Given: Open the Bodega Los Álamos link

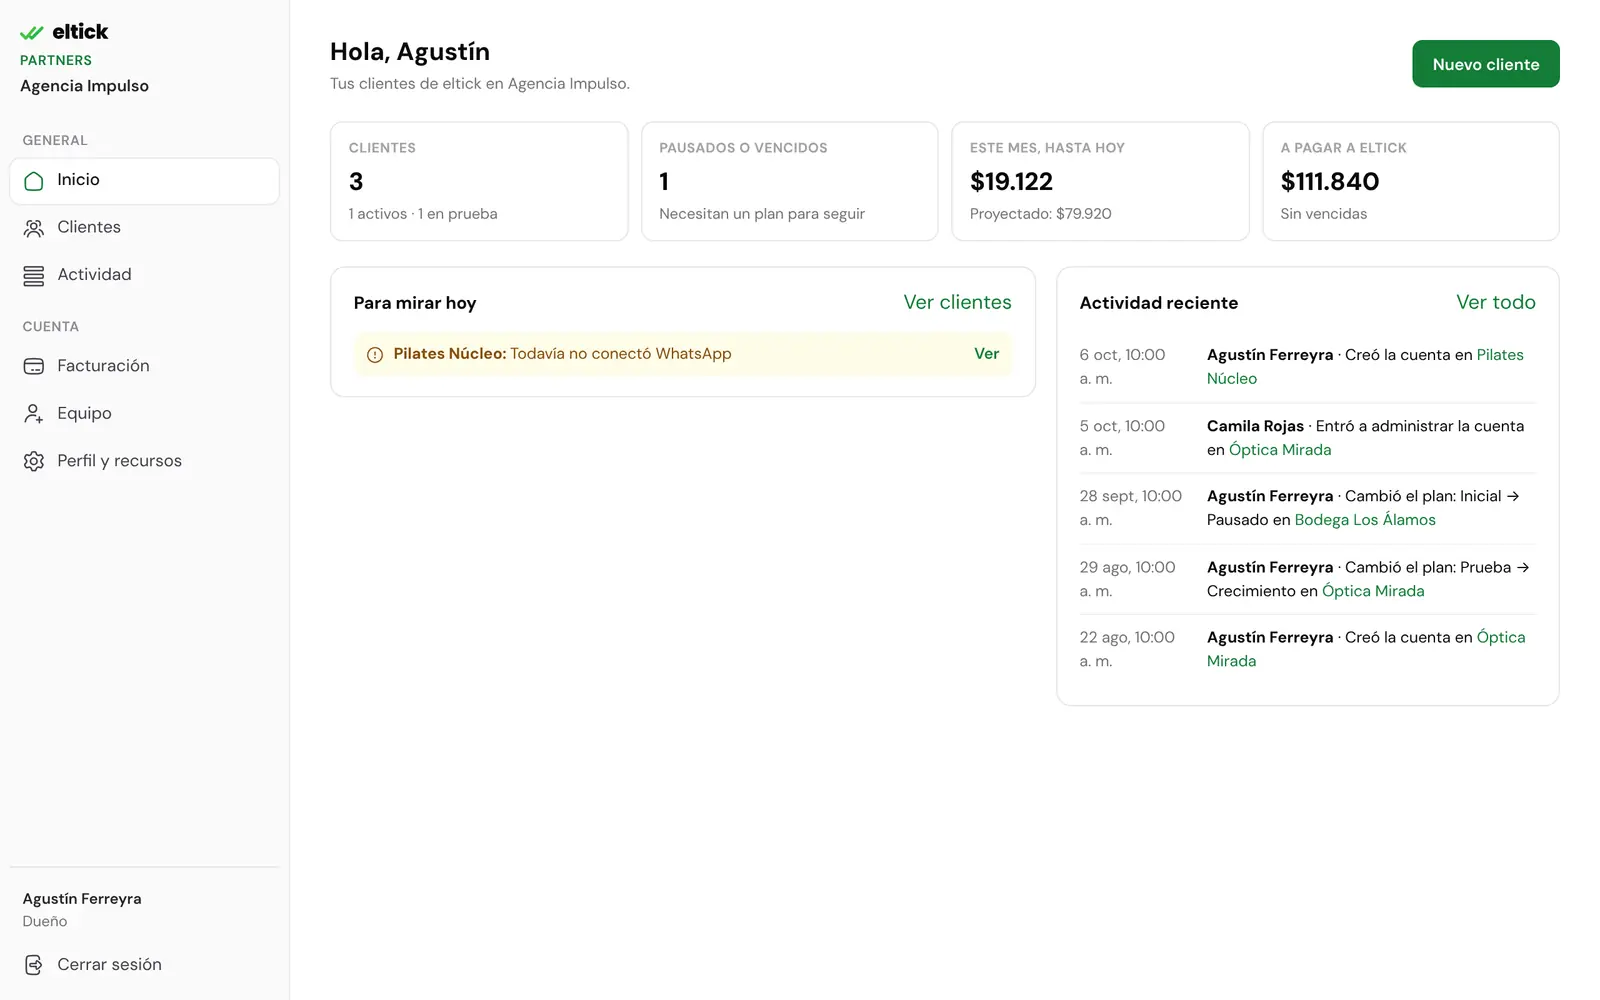Looking at the screenshot, I should click(1365, 520).
